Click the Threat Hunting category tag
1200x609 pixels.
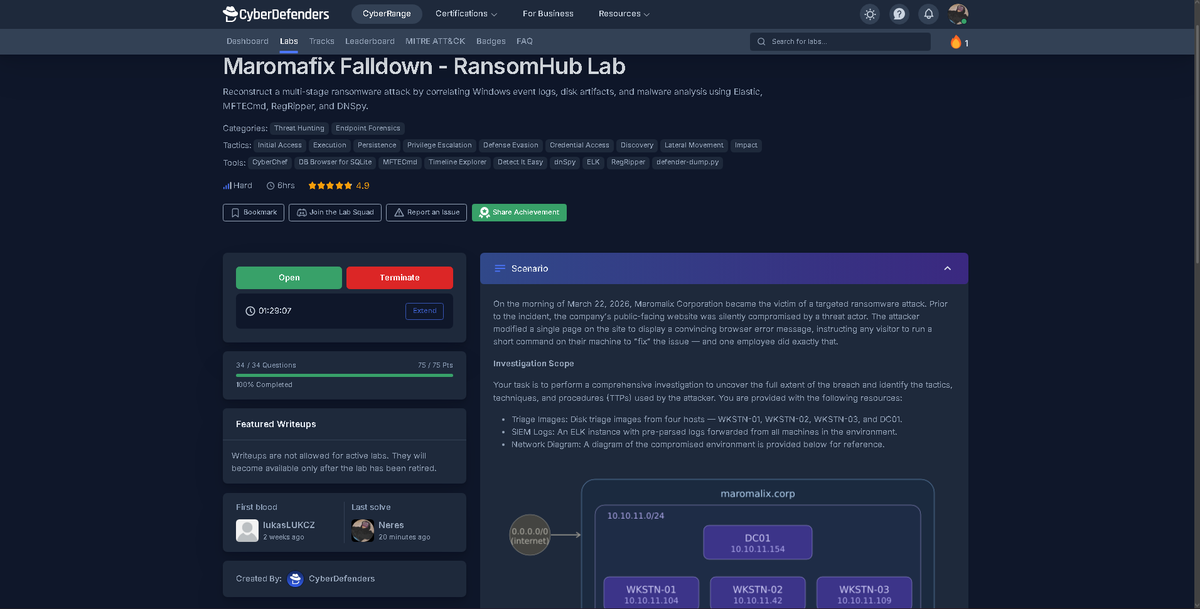click(299, 128)
